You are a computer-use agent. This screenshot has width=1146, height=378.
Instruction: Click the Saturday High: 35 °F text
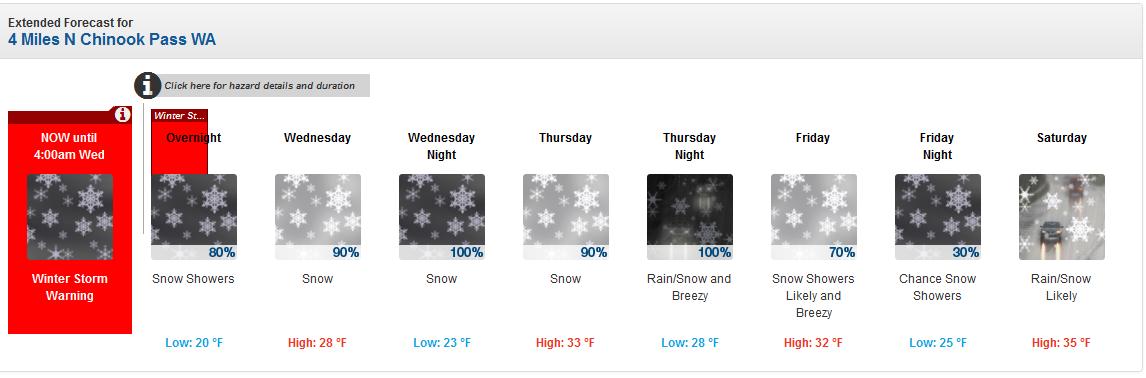[1061, 342]
